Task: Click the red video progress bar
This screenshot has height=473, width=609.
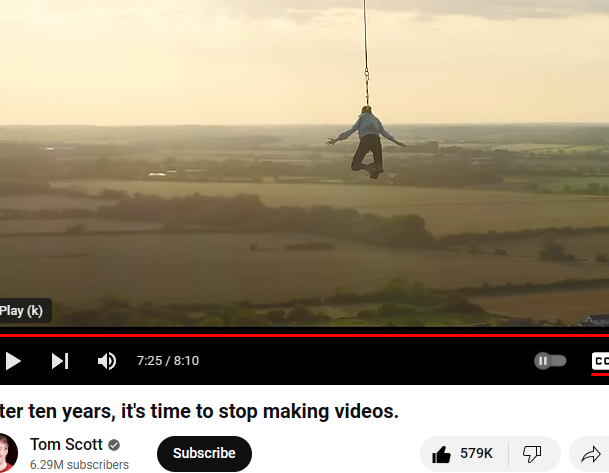Action: point(304,335)
